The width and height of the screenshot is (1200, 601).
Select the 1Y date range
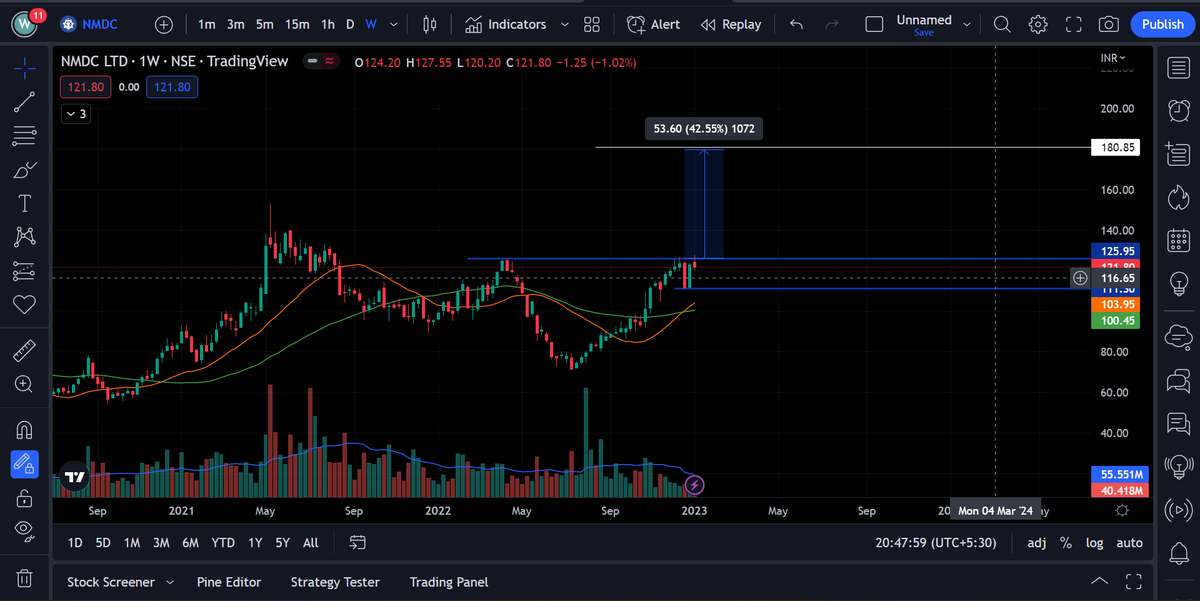(255, 542)
